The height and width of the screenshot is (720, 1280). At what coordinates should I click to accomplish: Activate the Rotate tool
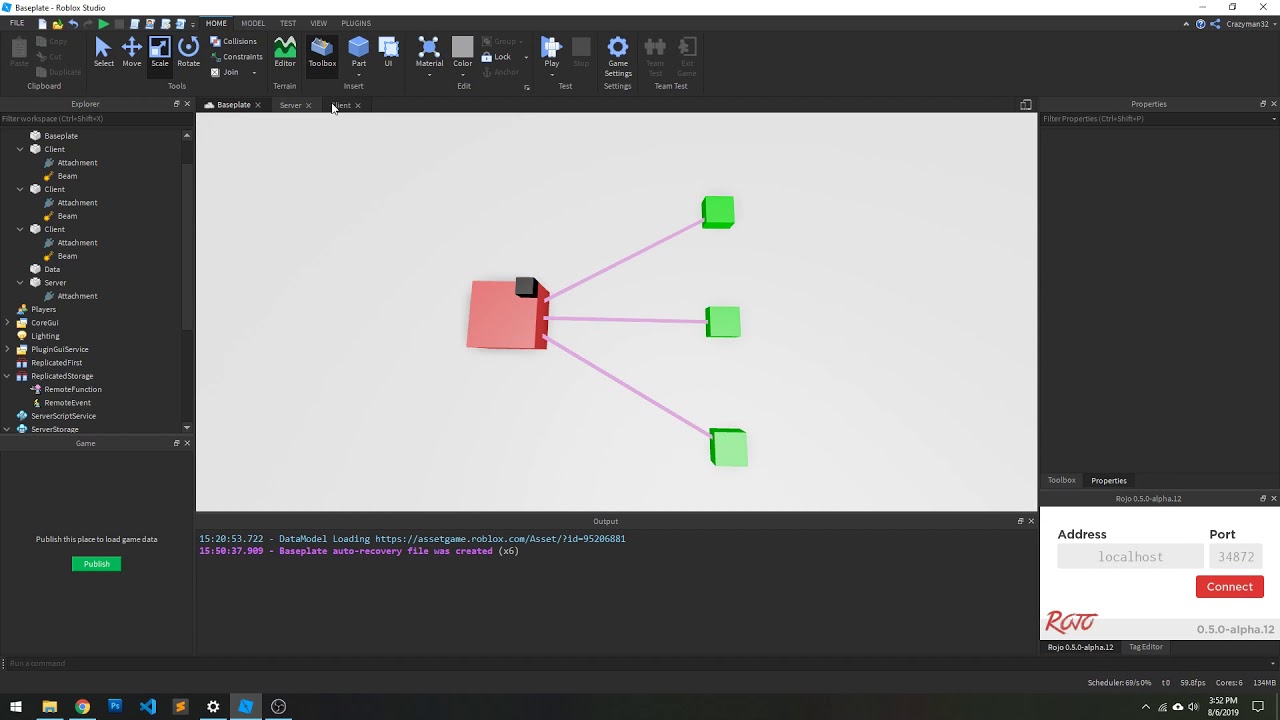[x=188, y=52]
